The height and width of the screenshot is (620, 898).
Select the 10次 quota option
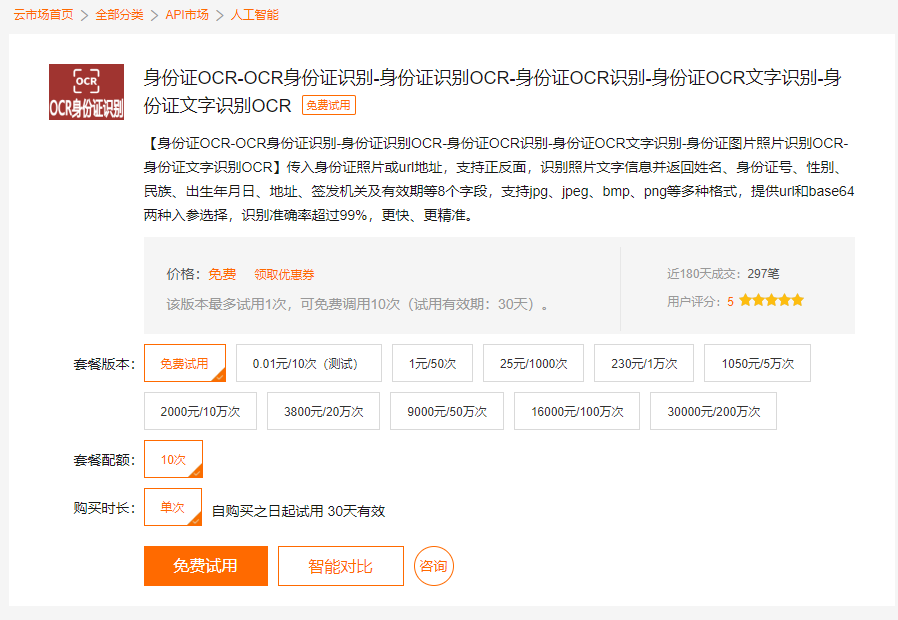[x=172, y=460]
